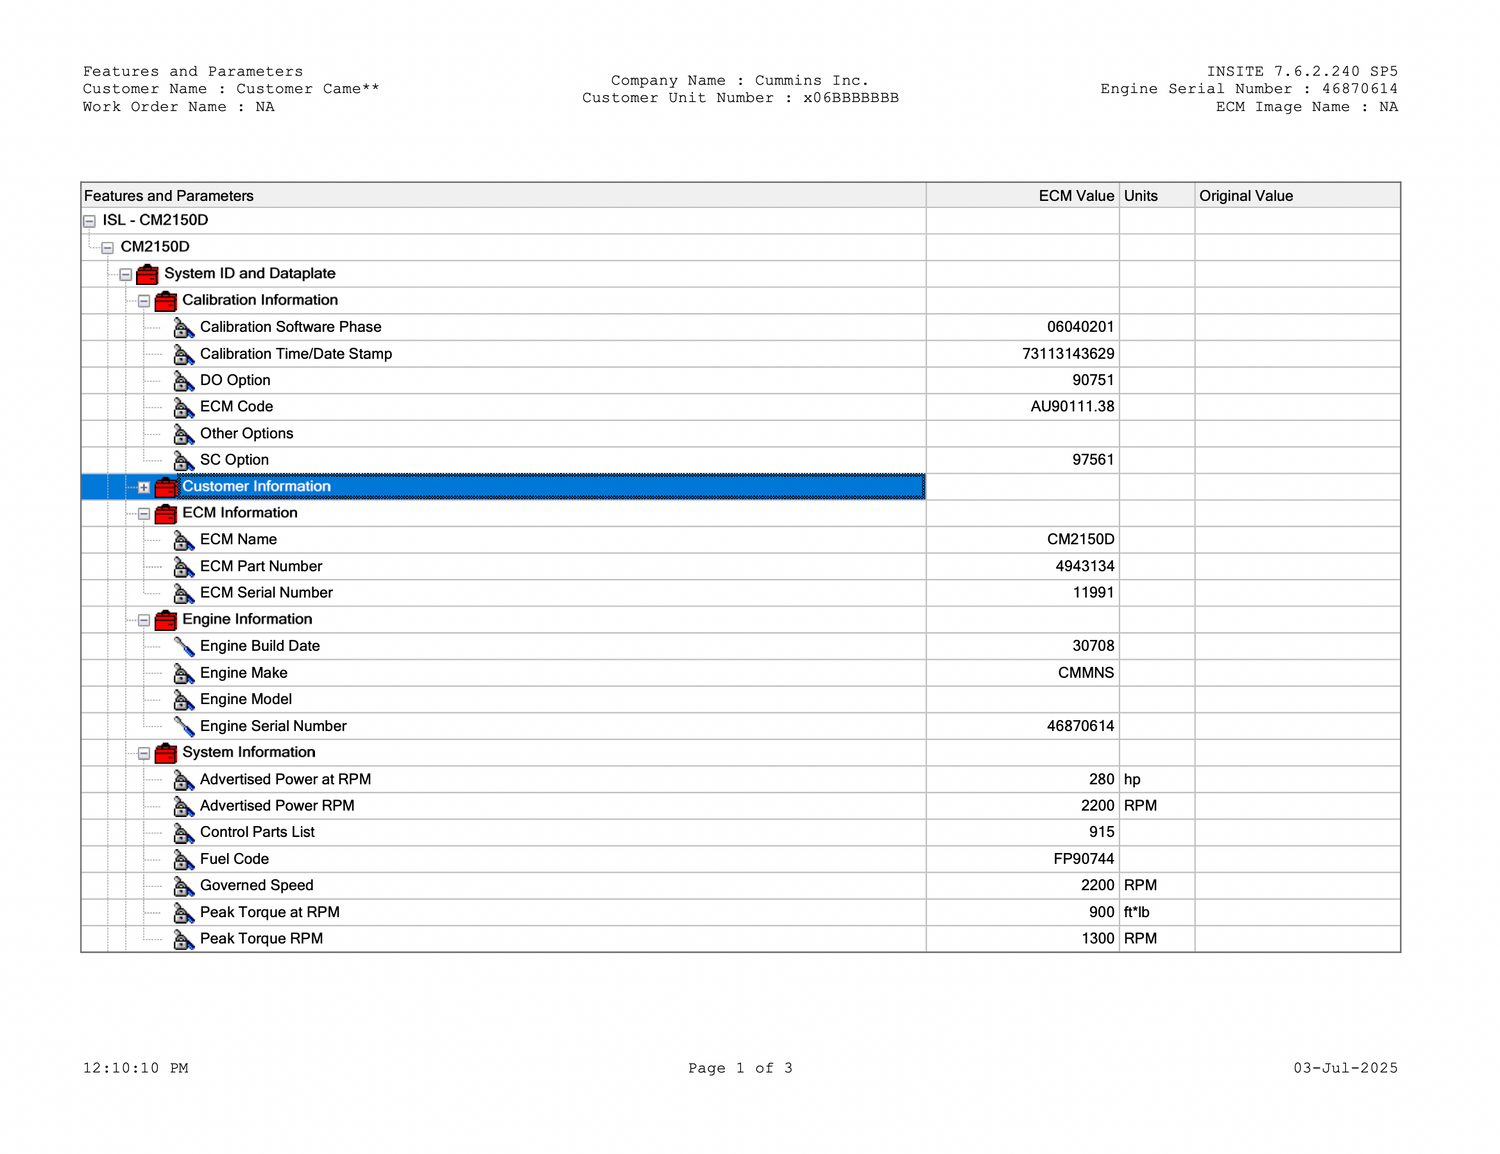This screenshot has width=1500, height=1154.
Task: Select the Calibration Software Phase parameter
Action: pyautogui.click(x=290, y=327)
